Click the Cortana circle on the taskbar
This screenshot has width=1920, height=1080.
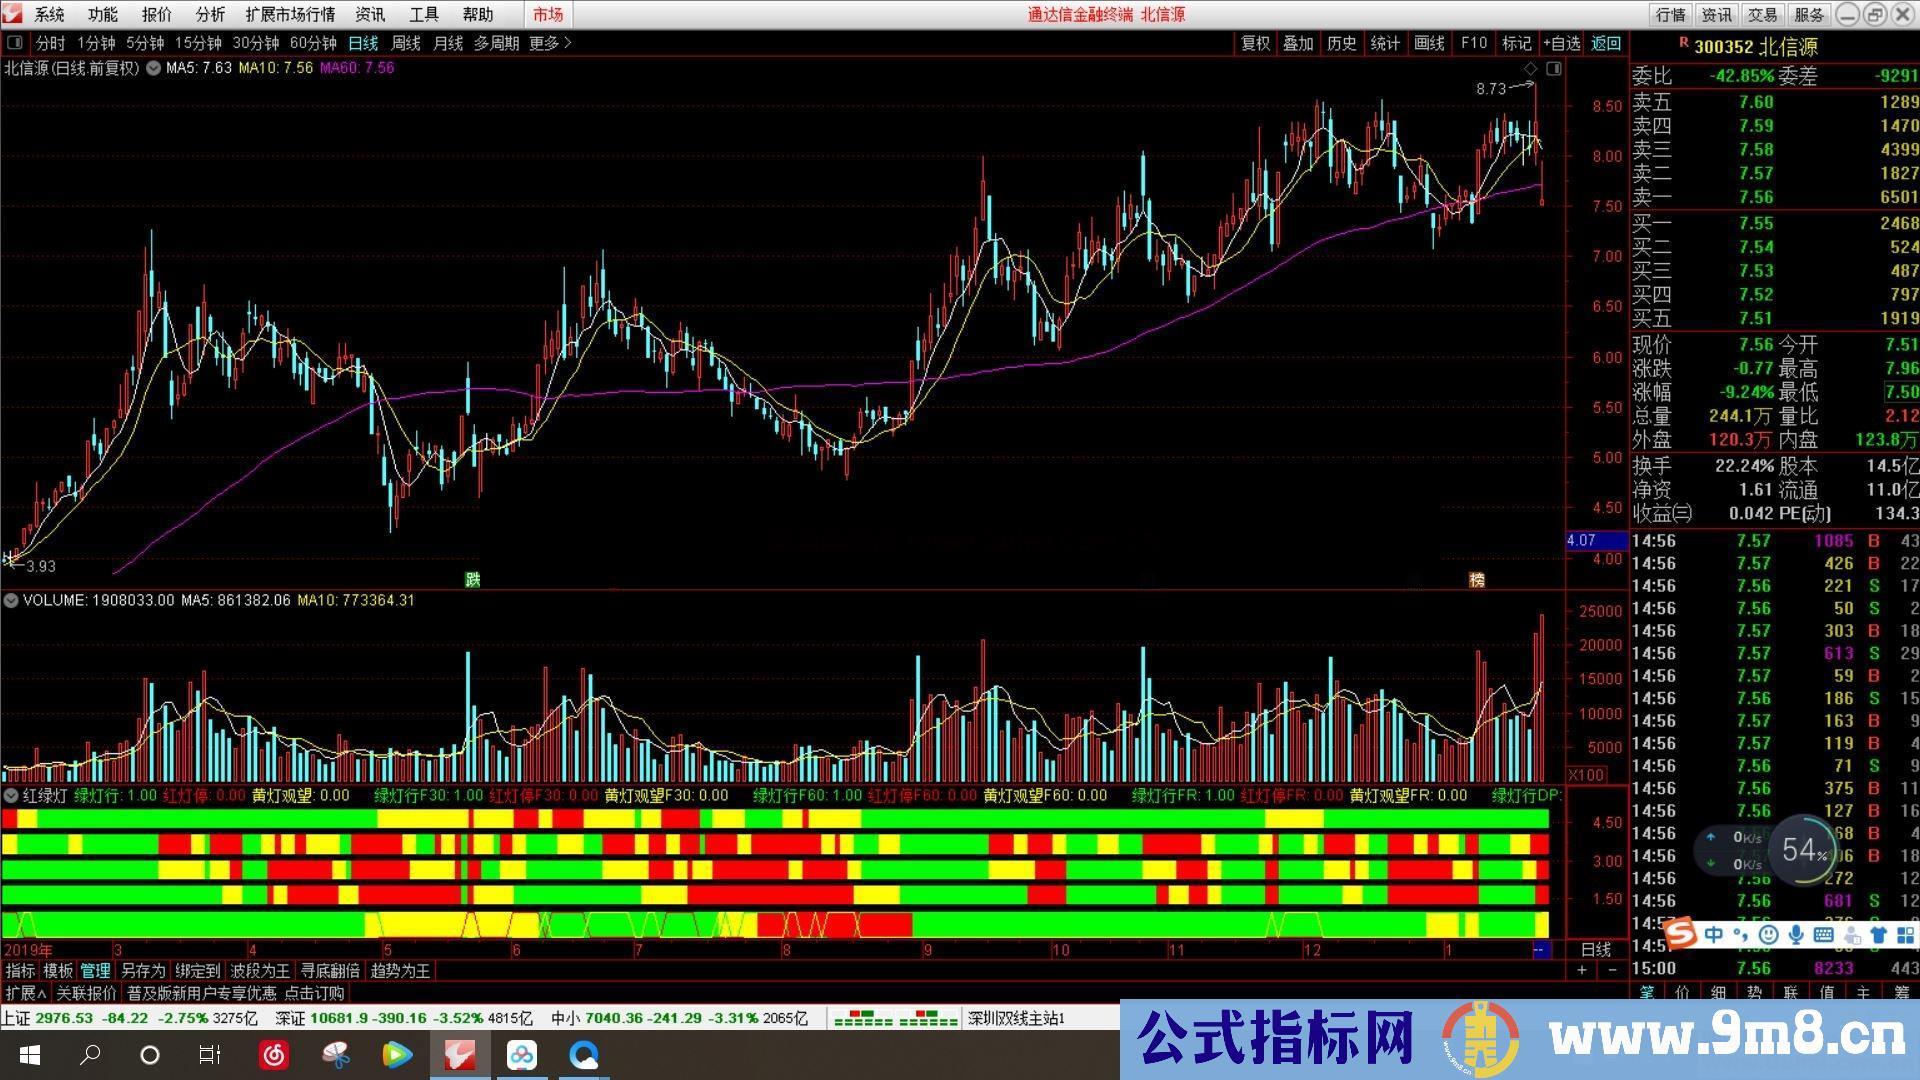pos(150,1054)
